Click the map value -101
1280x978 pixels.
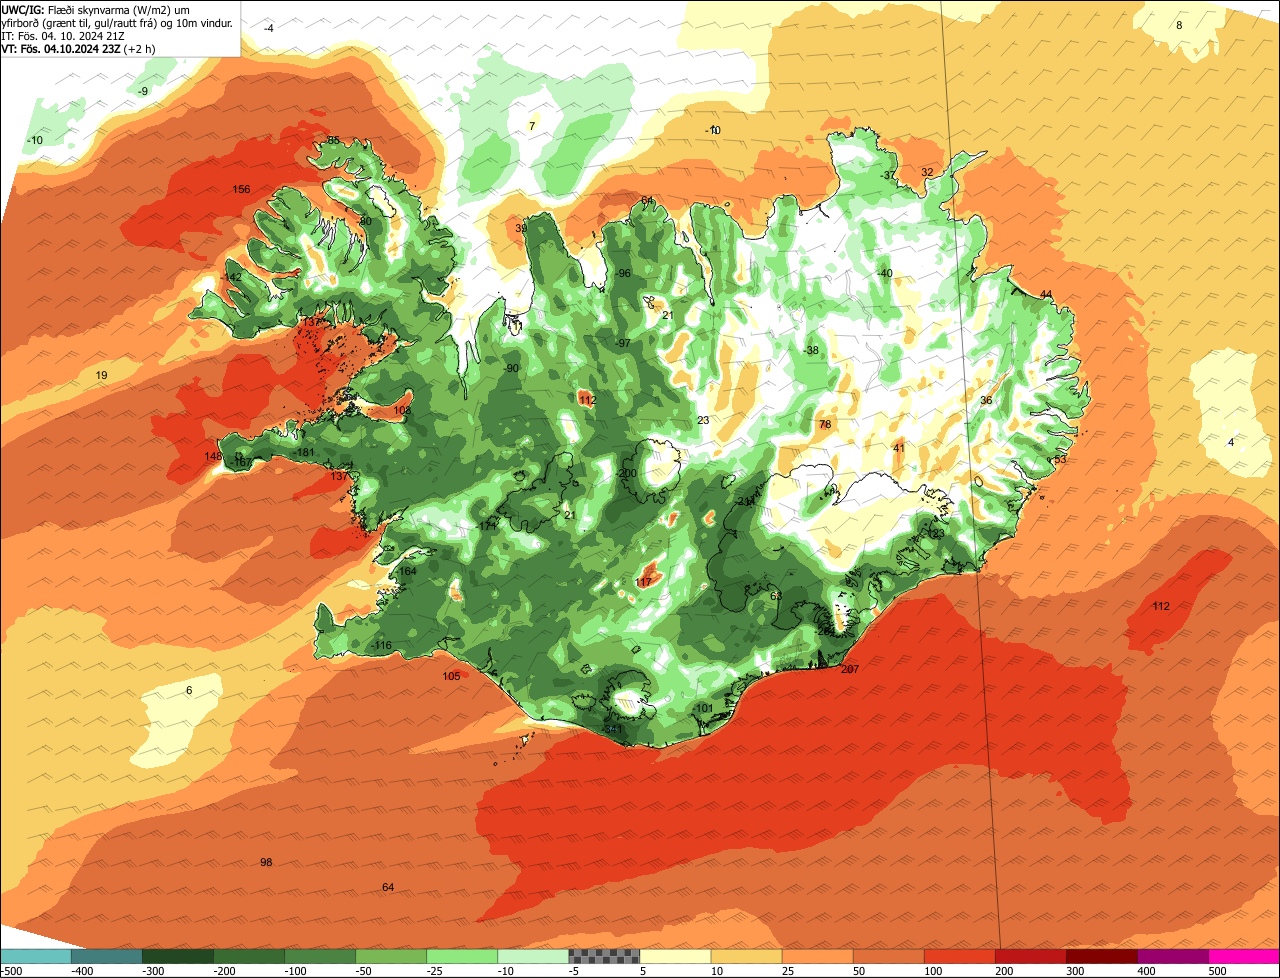[x=703, y=708]
